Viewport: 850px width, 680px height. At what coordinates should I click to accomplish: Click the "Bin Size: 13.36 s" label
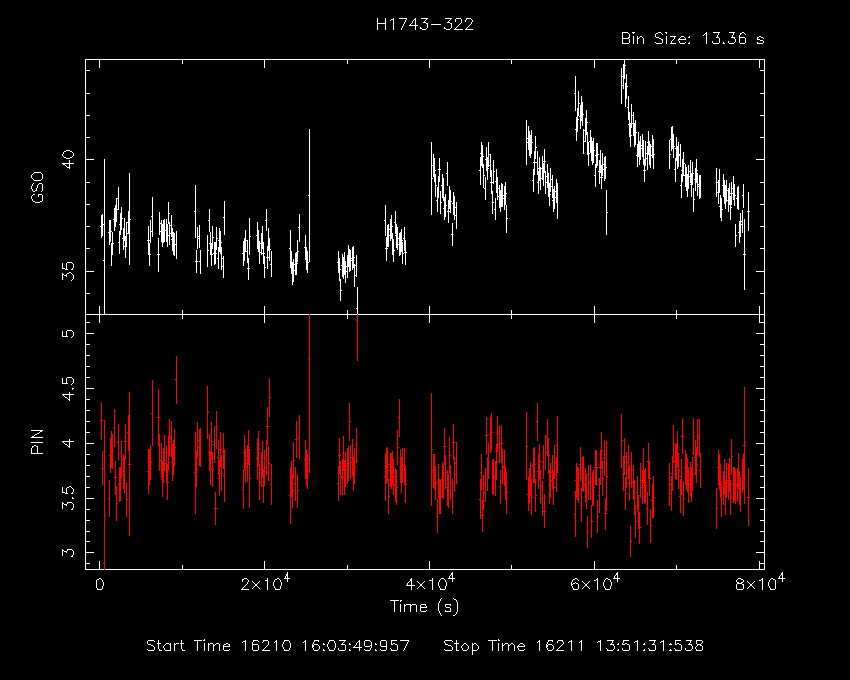pyautogui.click(x=692, y=39)
